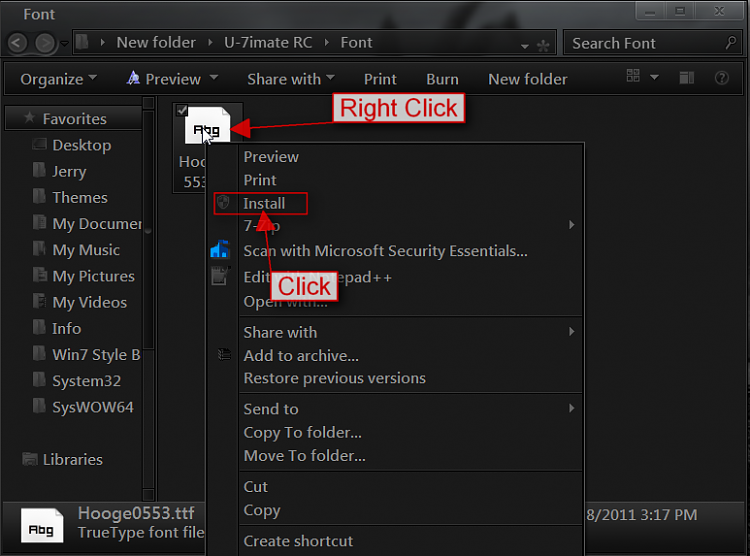Choose Scan with Microsoft Security Essentials
The width and height of the screenshot is (750, 556).
[x=386, y=251]
